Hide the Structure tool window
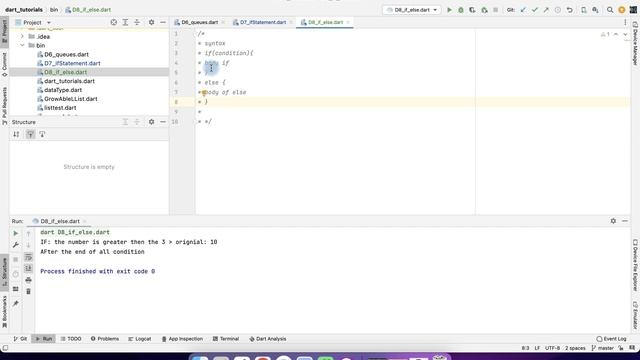Viewport: 640px width, 360px height. [163, 122]
